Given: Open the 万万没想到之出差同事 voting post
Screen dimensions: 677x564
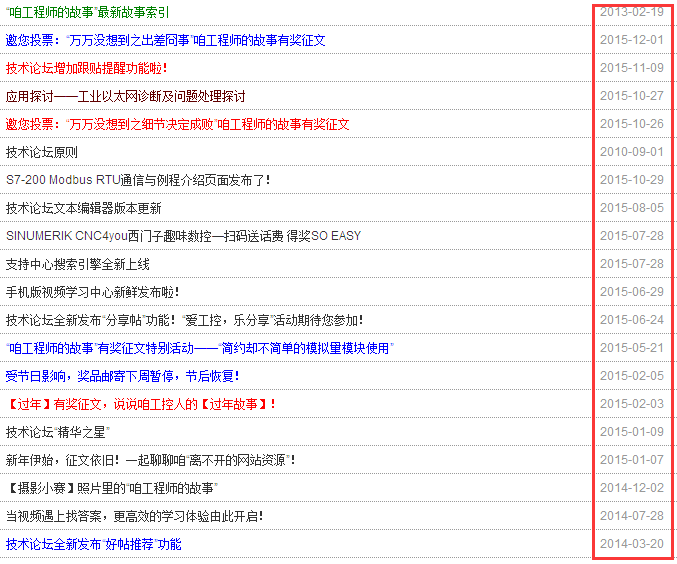Looking at the screenshot, I should click(x=165, y=40).
